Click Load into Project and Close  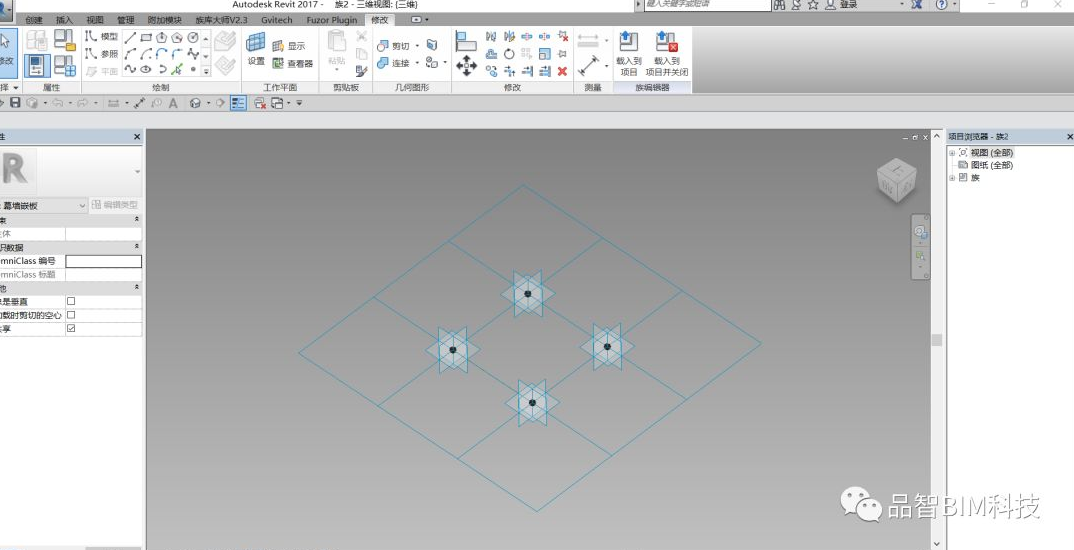666,54
